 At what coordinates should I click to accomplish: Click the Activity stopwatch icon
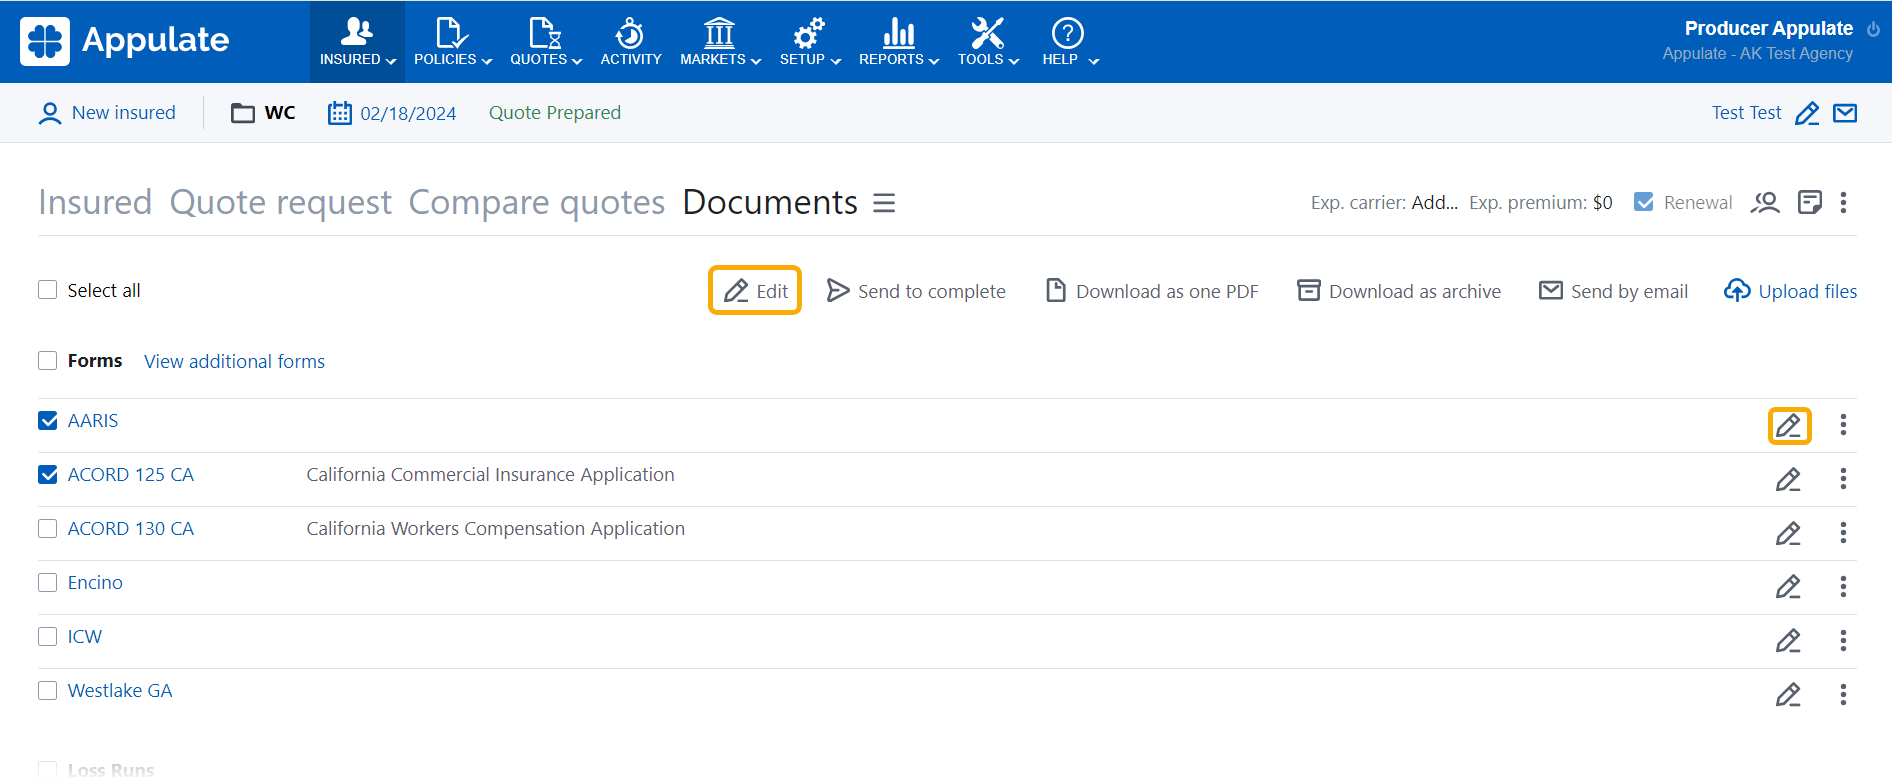(630, 34)
